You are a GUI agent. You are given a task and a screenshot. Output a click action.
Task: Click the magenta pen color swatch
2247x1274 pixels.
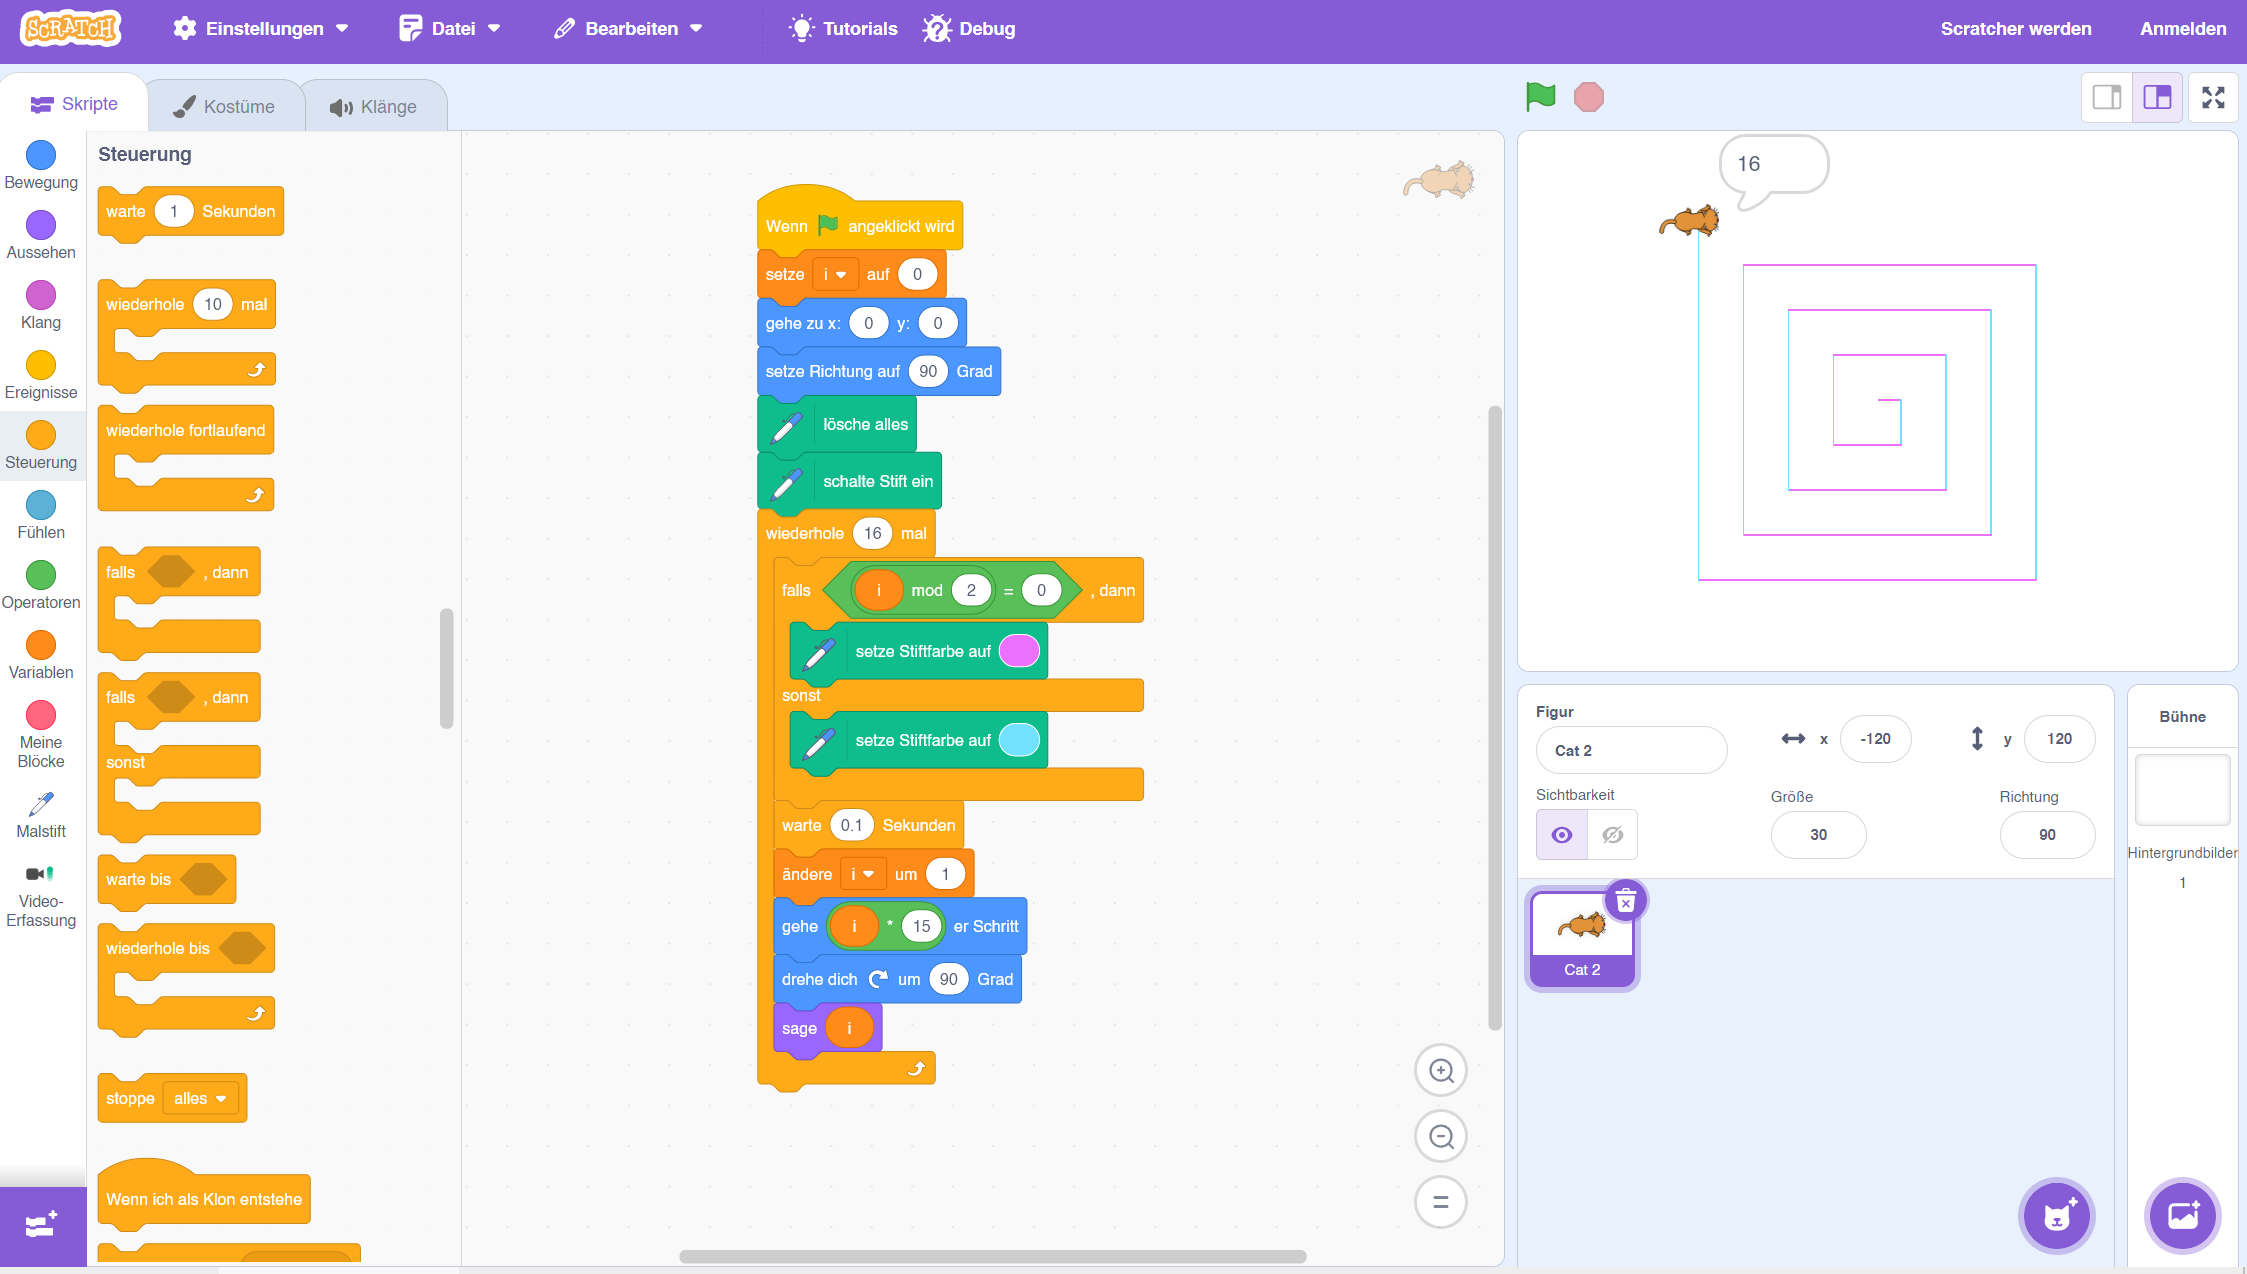coord(1019,652)
